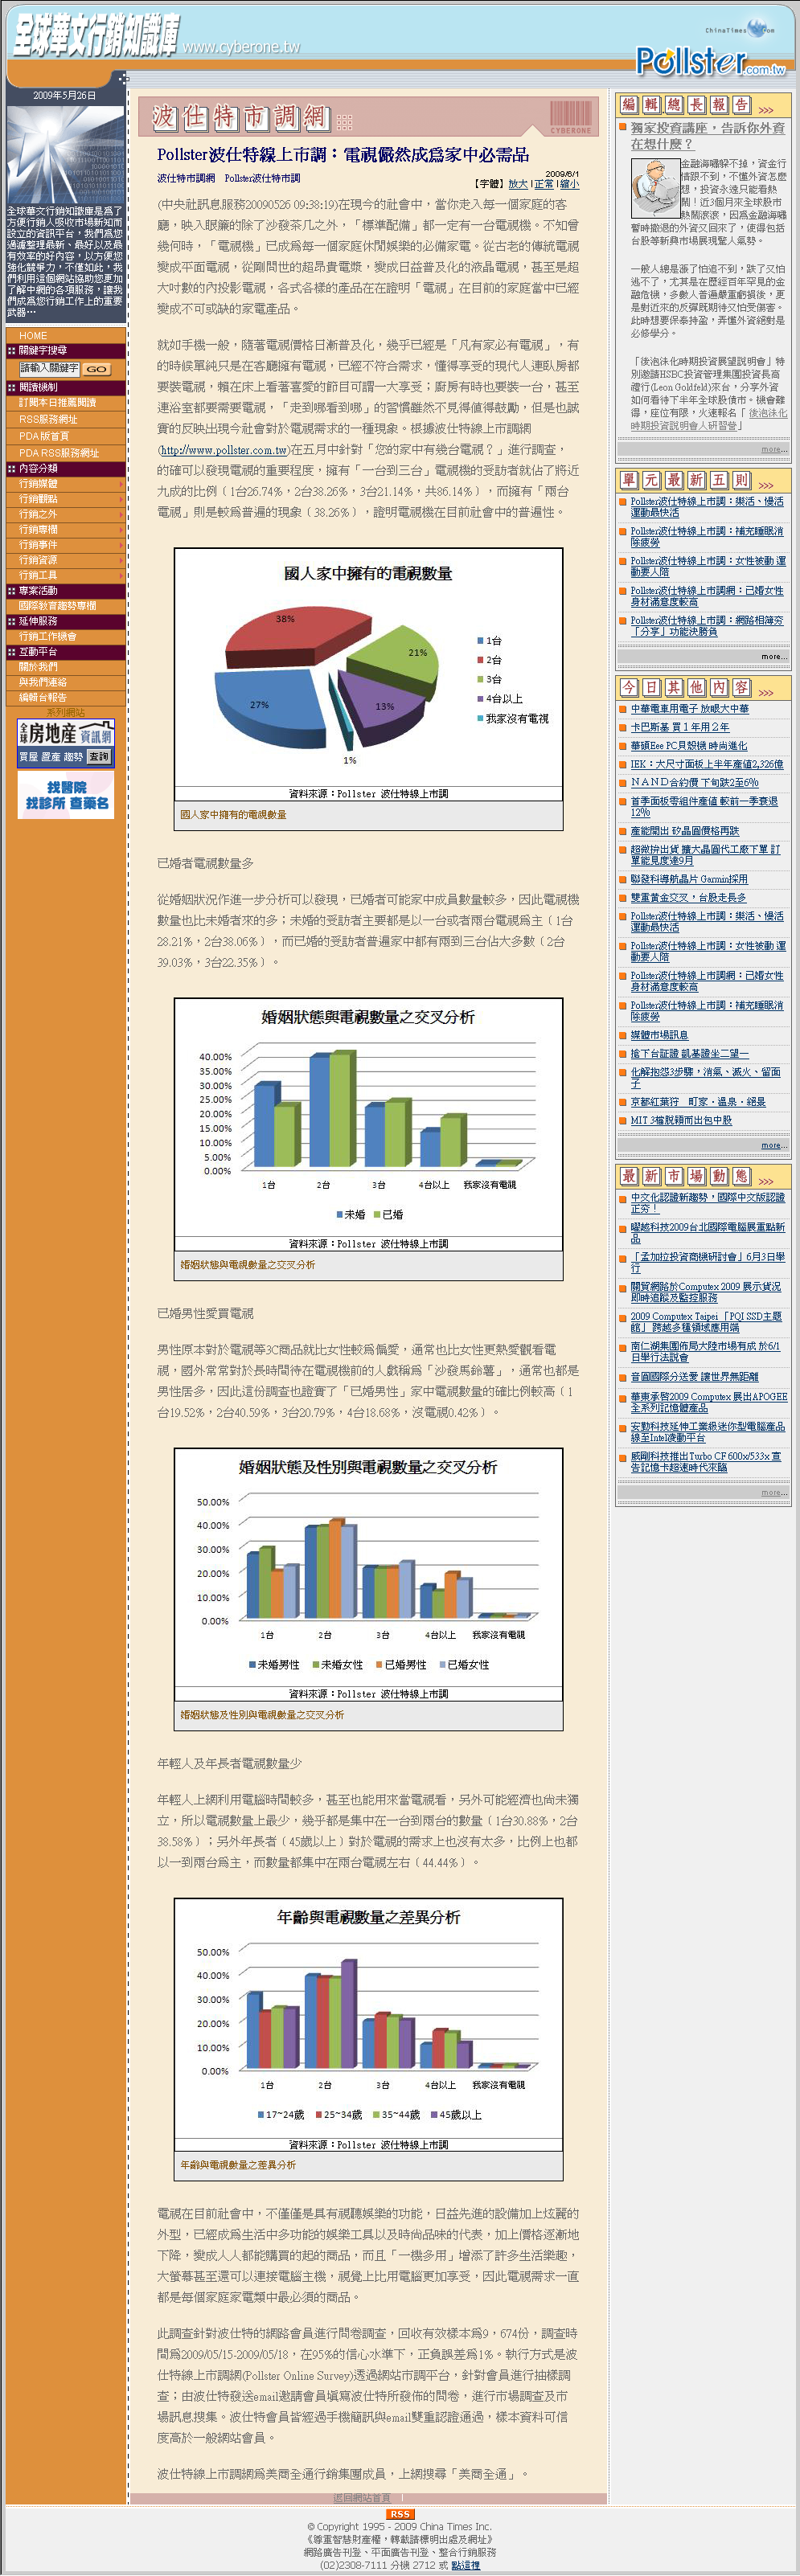Expand the 行銷工具 category arrow

(x=121, y=576)
